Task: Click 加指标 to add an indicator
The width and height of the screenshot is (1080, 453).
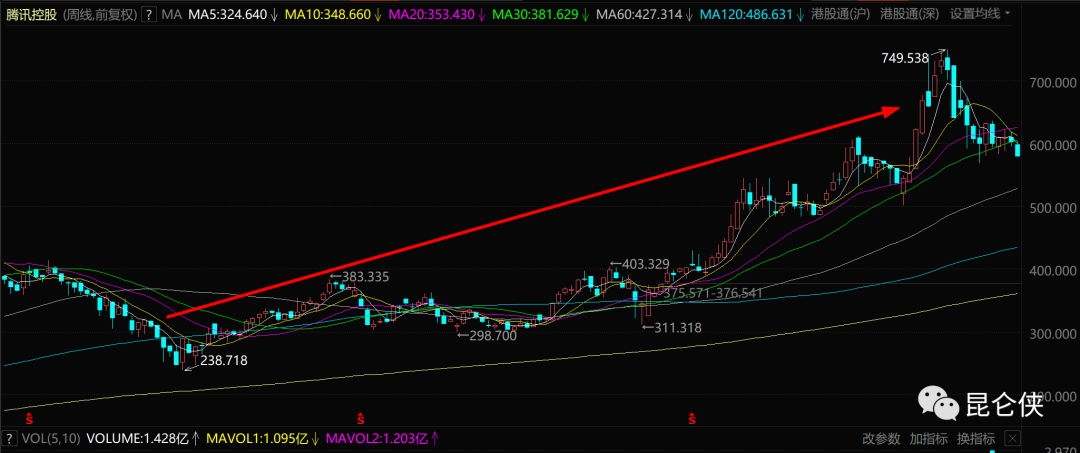Action: point(929,439)
